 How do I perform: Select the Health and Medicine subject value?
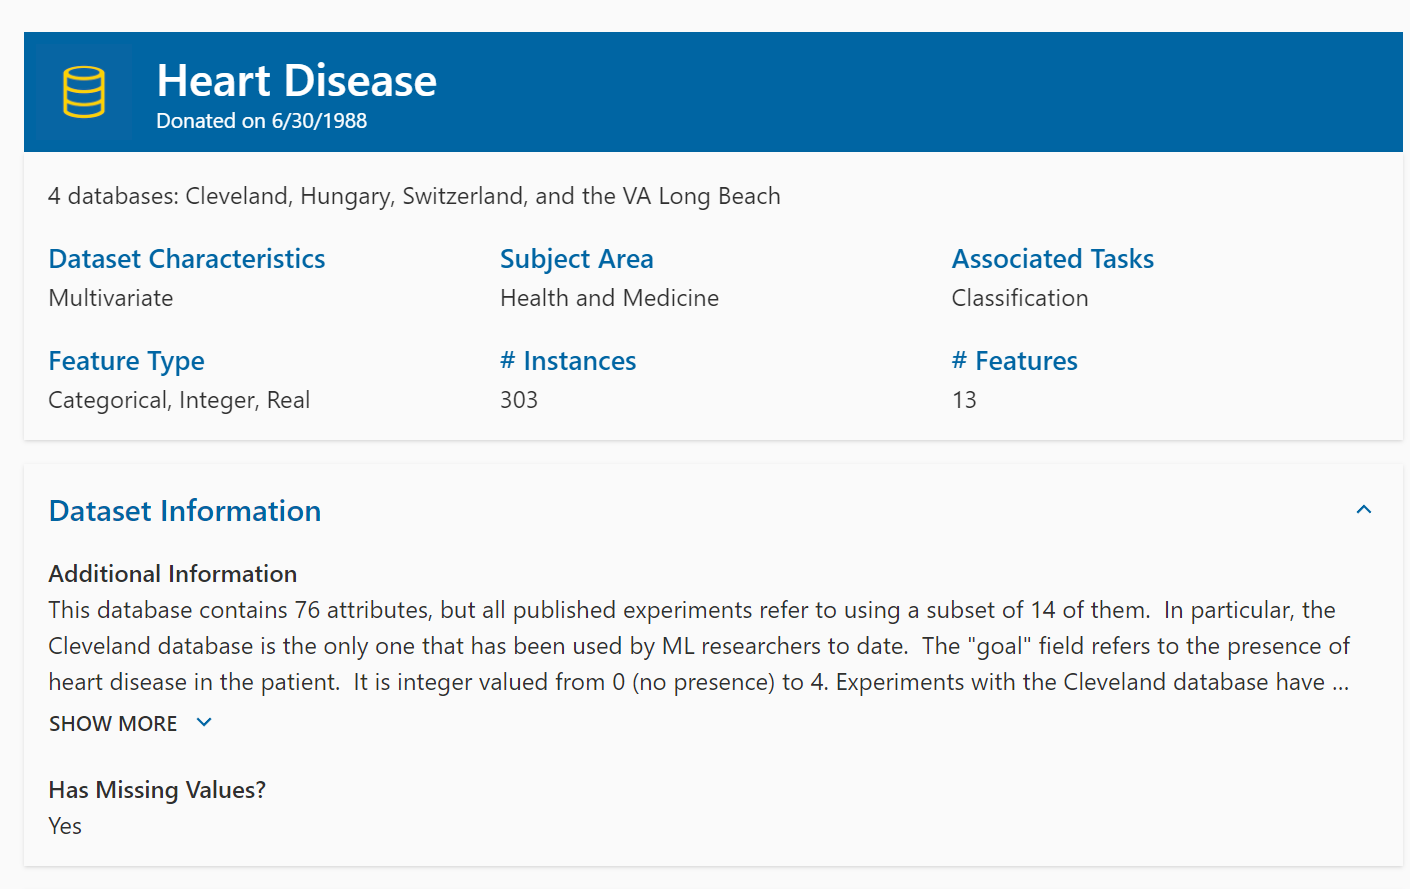609,297
